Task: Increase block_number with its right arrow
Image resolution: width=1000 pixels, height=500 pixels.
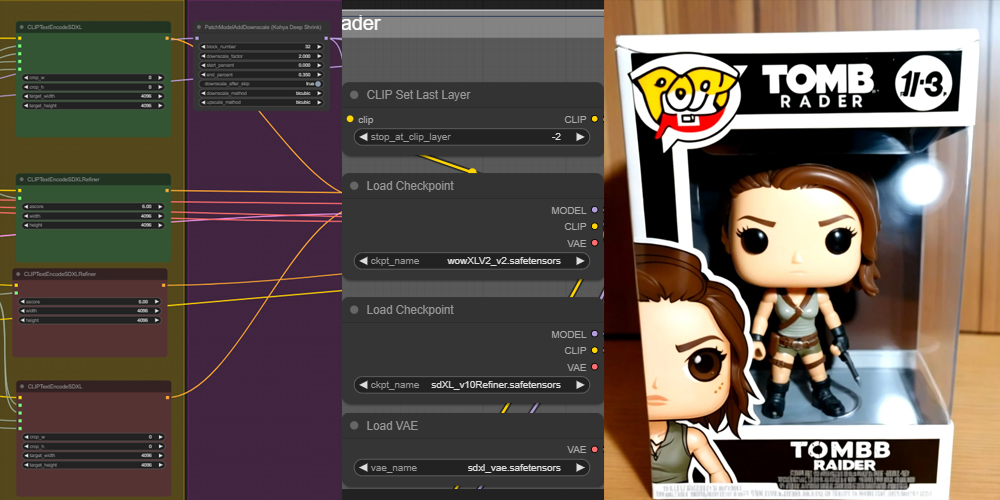Action: [319, 47]
